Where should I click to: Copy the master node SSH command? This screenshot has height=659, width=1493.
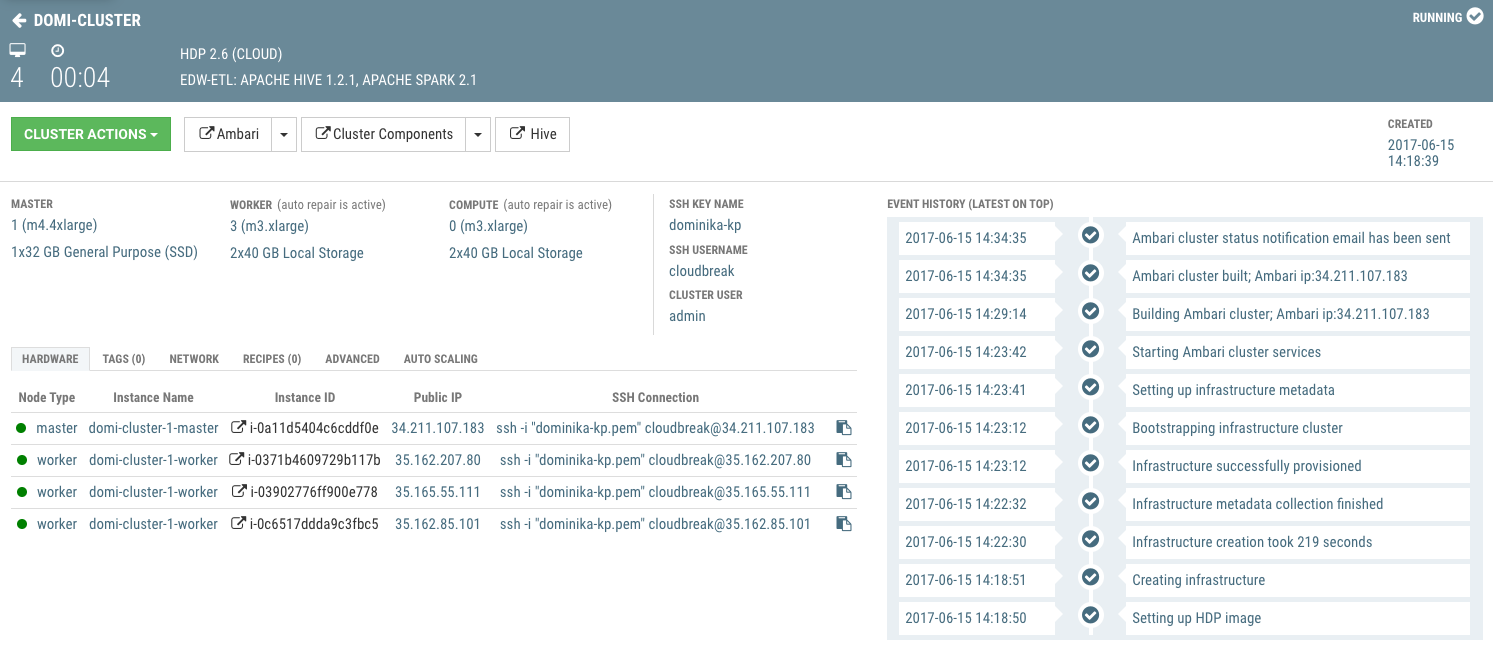[x=843, y=427]
